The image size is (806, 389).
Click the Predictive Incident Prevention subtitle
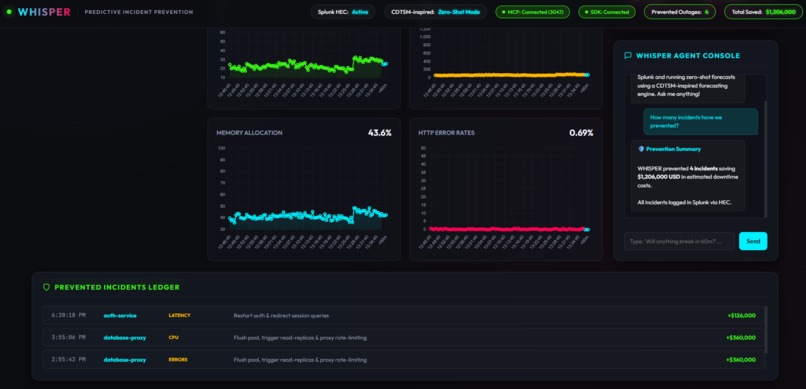(x=139, y=12)
